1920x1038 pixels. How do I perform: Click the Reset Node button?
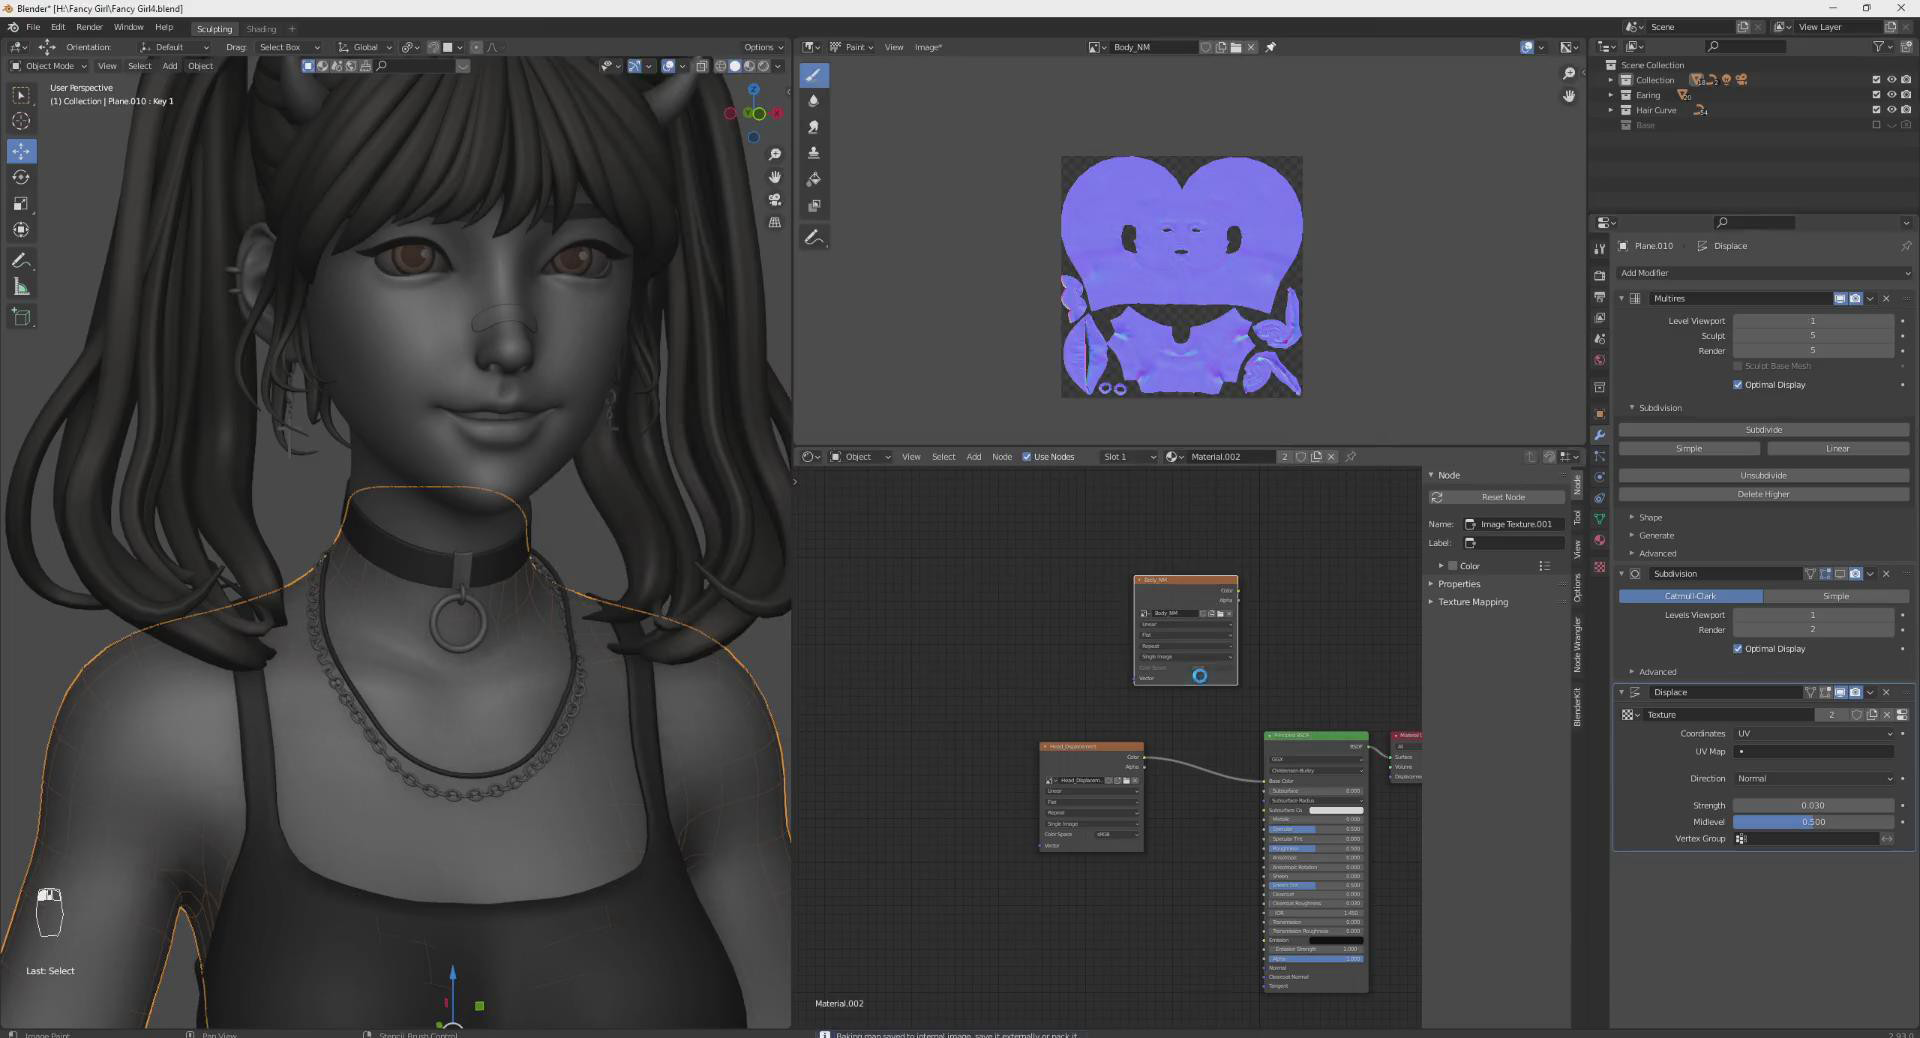coord(1497,497)
